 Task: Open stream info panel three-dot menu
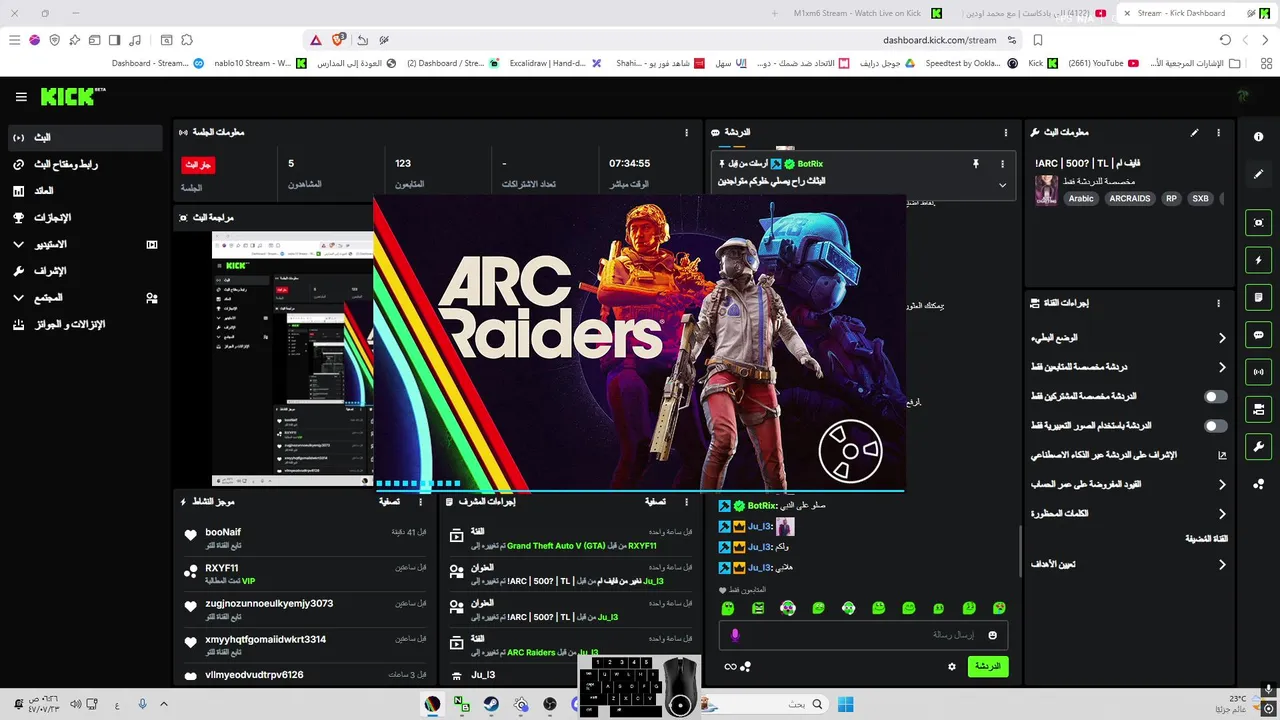pos(1218,132)
